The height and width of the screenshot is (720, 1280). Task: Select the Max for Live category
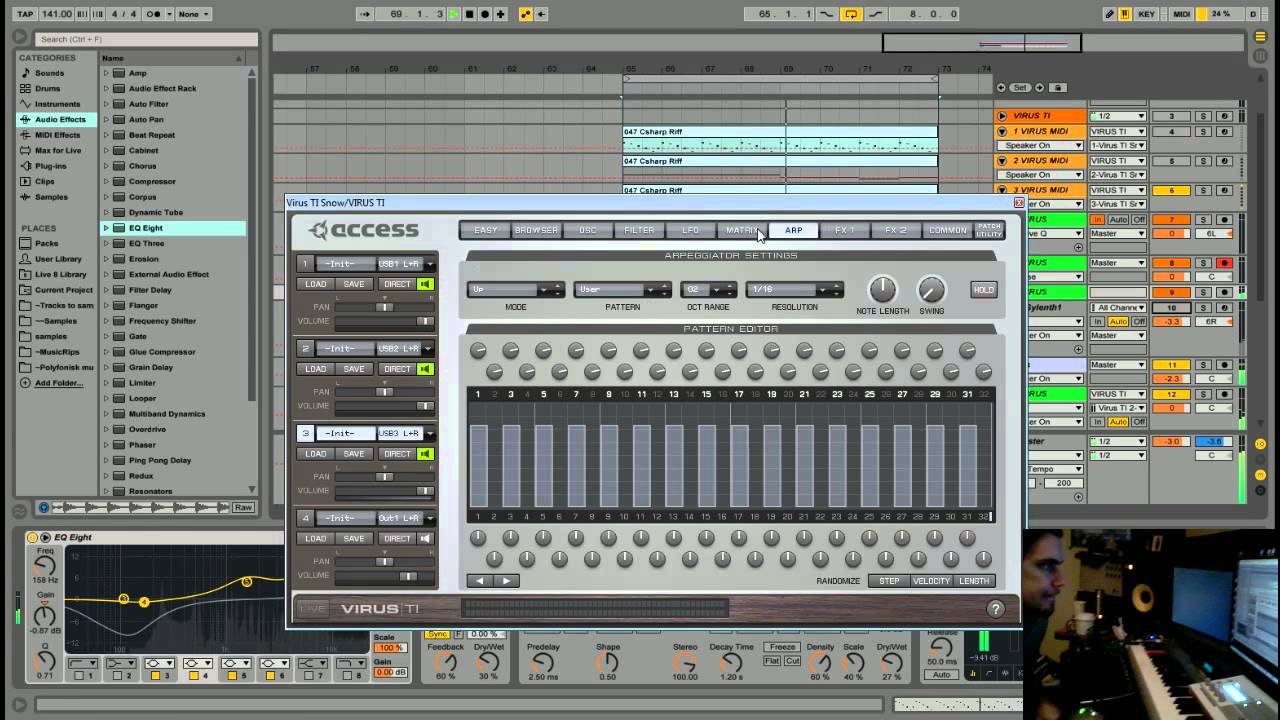tap(58, 150)
